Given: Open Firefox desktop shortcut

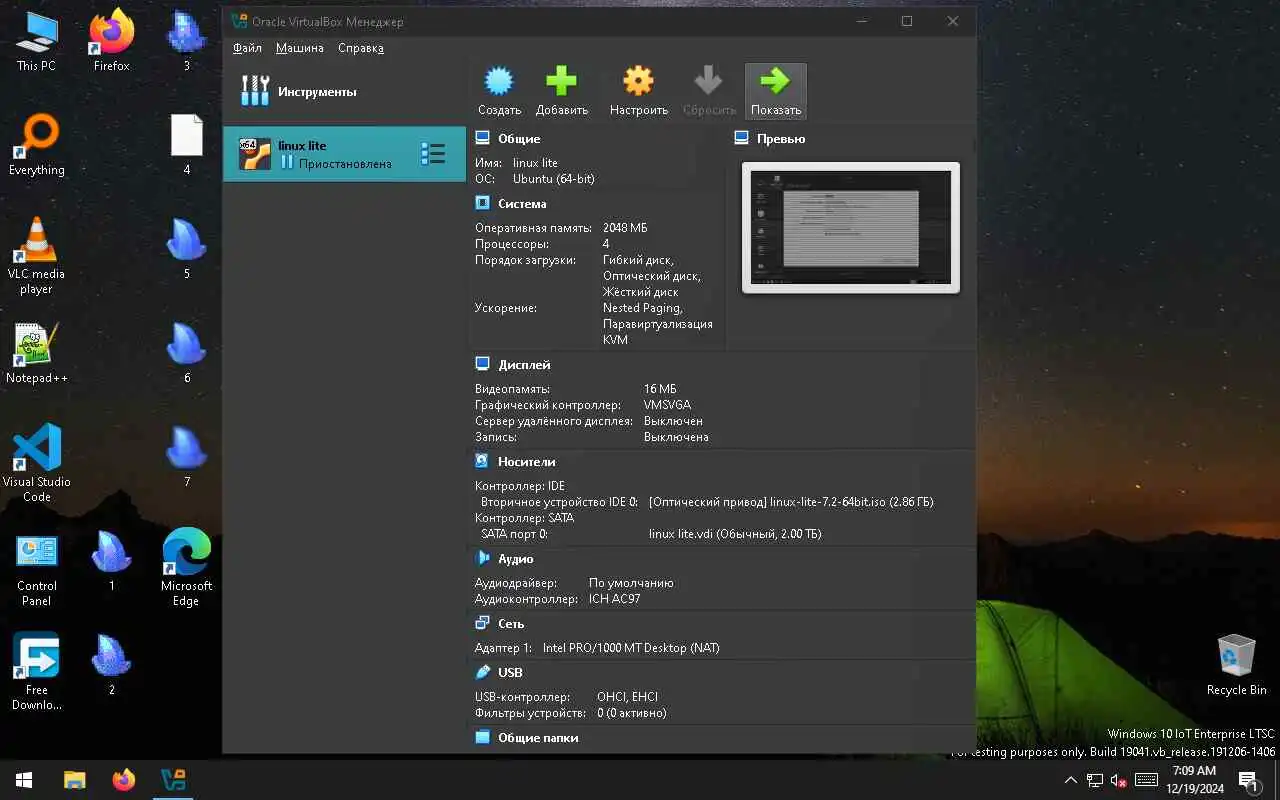Looking at the screenshot, I should 112,41.
